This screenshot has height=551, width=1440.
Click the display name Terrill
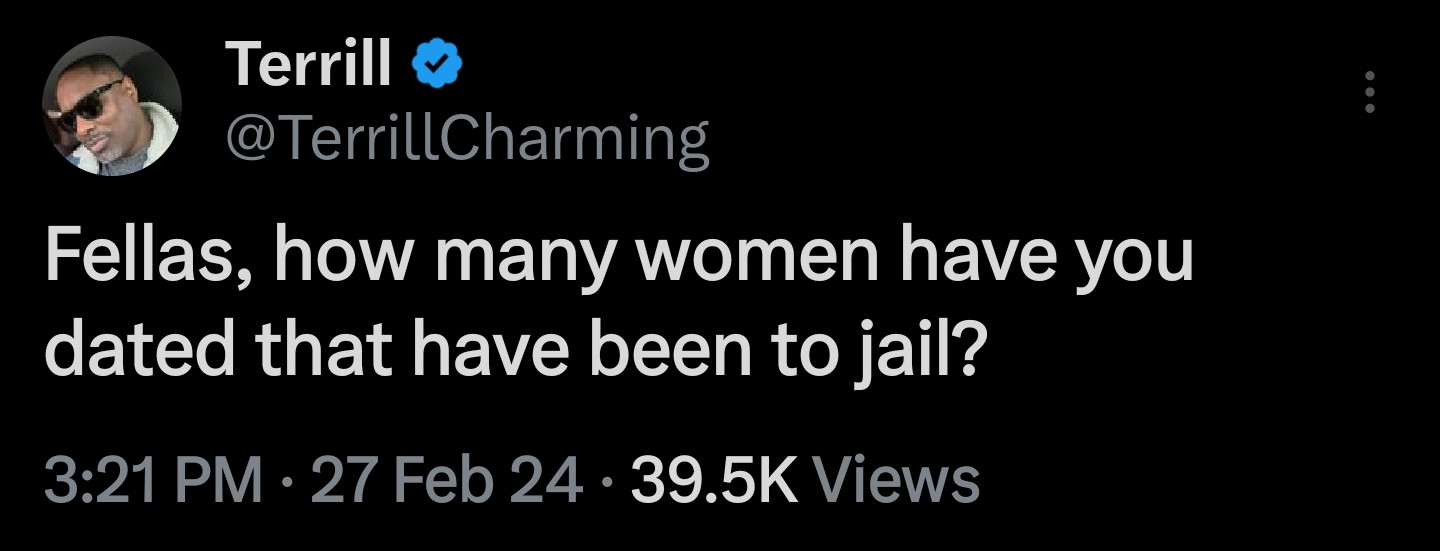point(311,67)
